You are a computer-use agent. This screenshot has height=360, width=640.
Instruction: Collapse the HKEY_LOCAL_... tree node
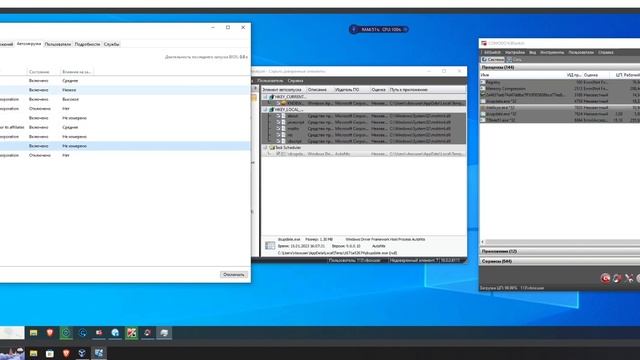(x=265, y=110)
